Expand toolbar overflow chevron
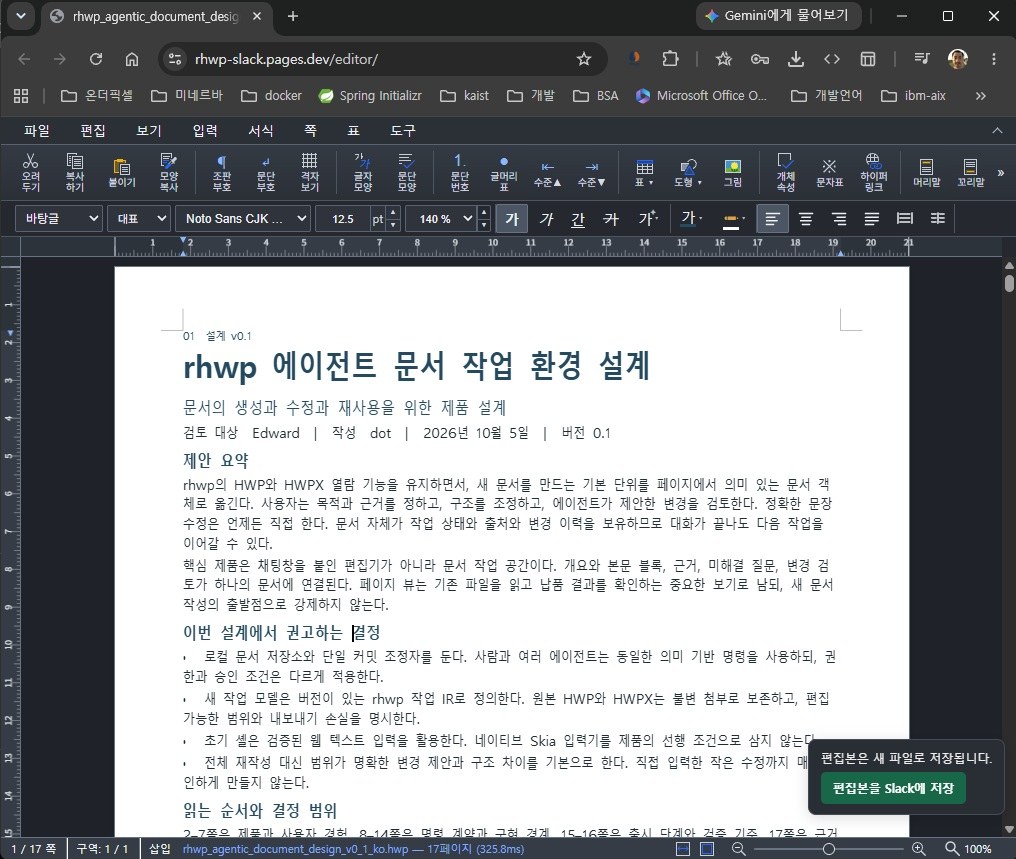Screen dimensions: 1016x859 coord(1000,172)
